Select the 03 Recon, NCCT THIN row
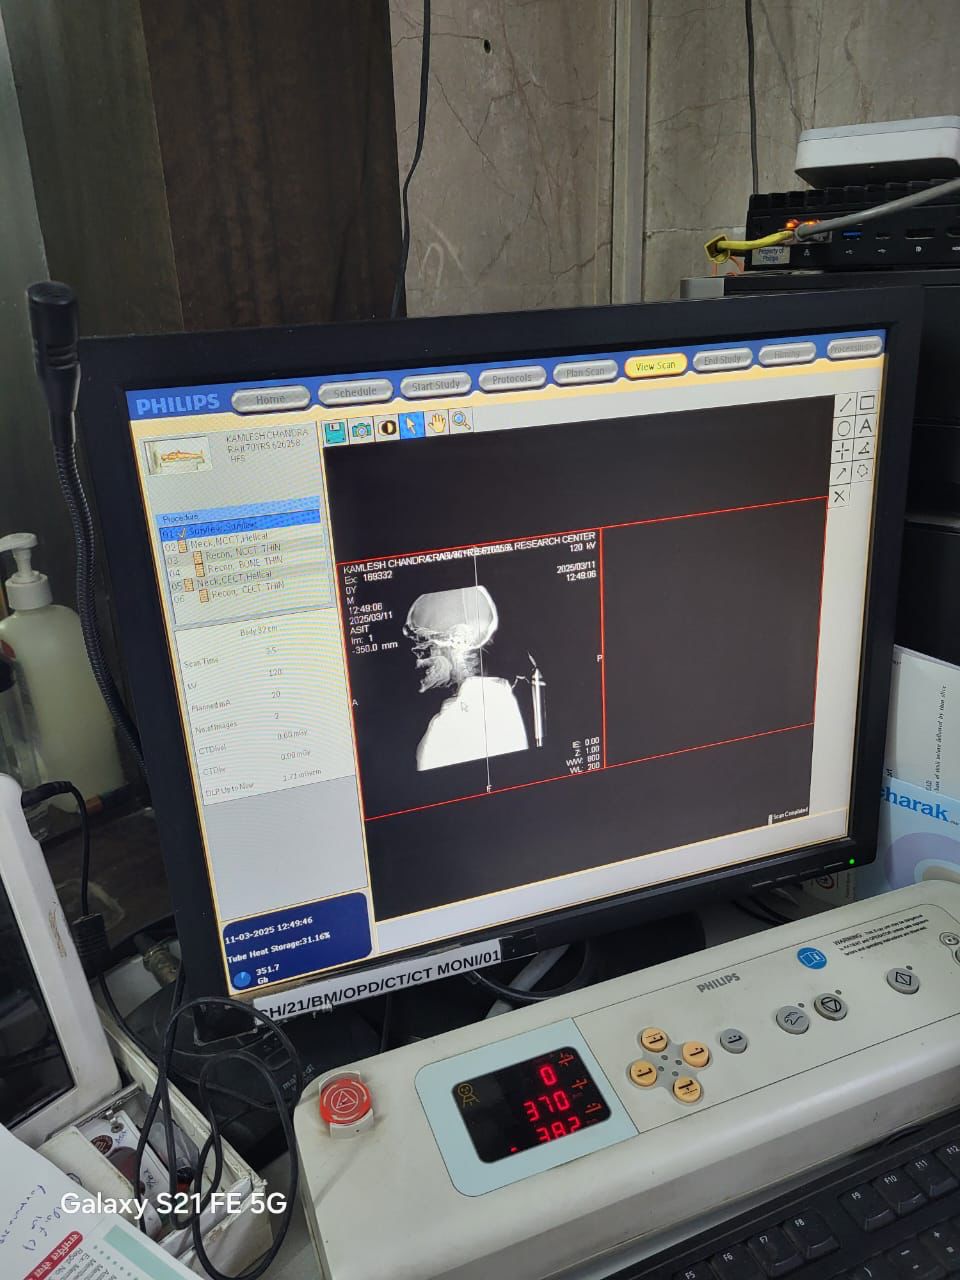Viewport: 960px width, 1280px height. coord(241,552)
